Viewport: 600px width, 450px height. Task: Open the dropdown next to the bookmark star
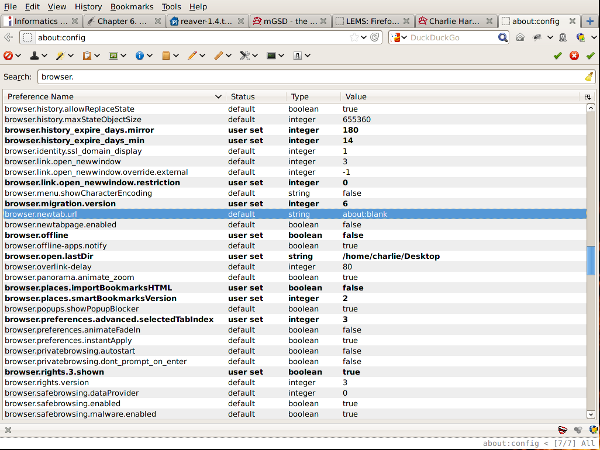(x=364, y=38)
